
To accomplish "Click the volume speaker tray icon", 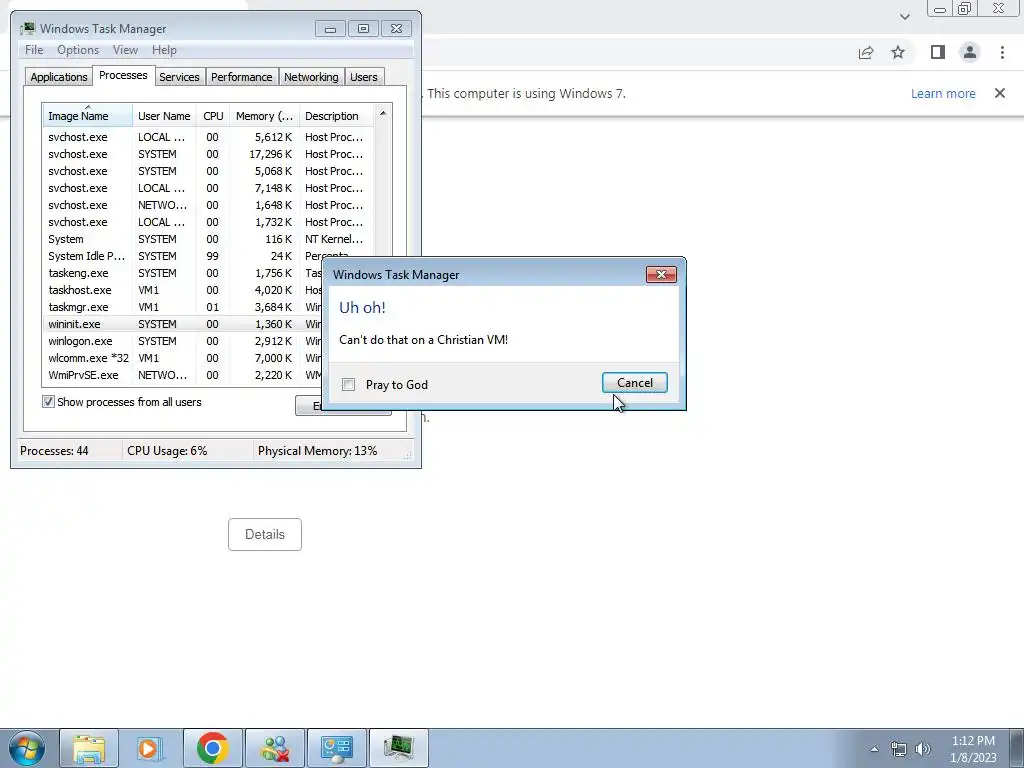I will [x=923, y=749].
